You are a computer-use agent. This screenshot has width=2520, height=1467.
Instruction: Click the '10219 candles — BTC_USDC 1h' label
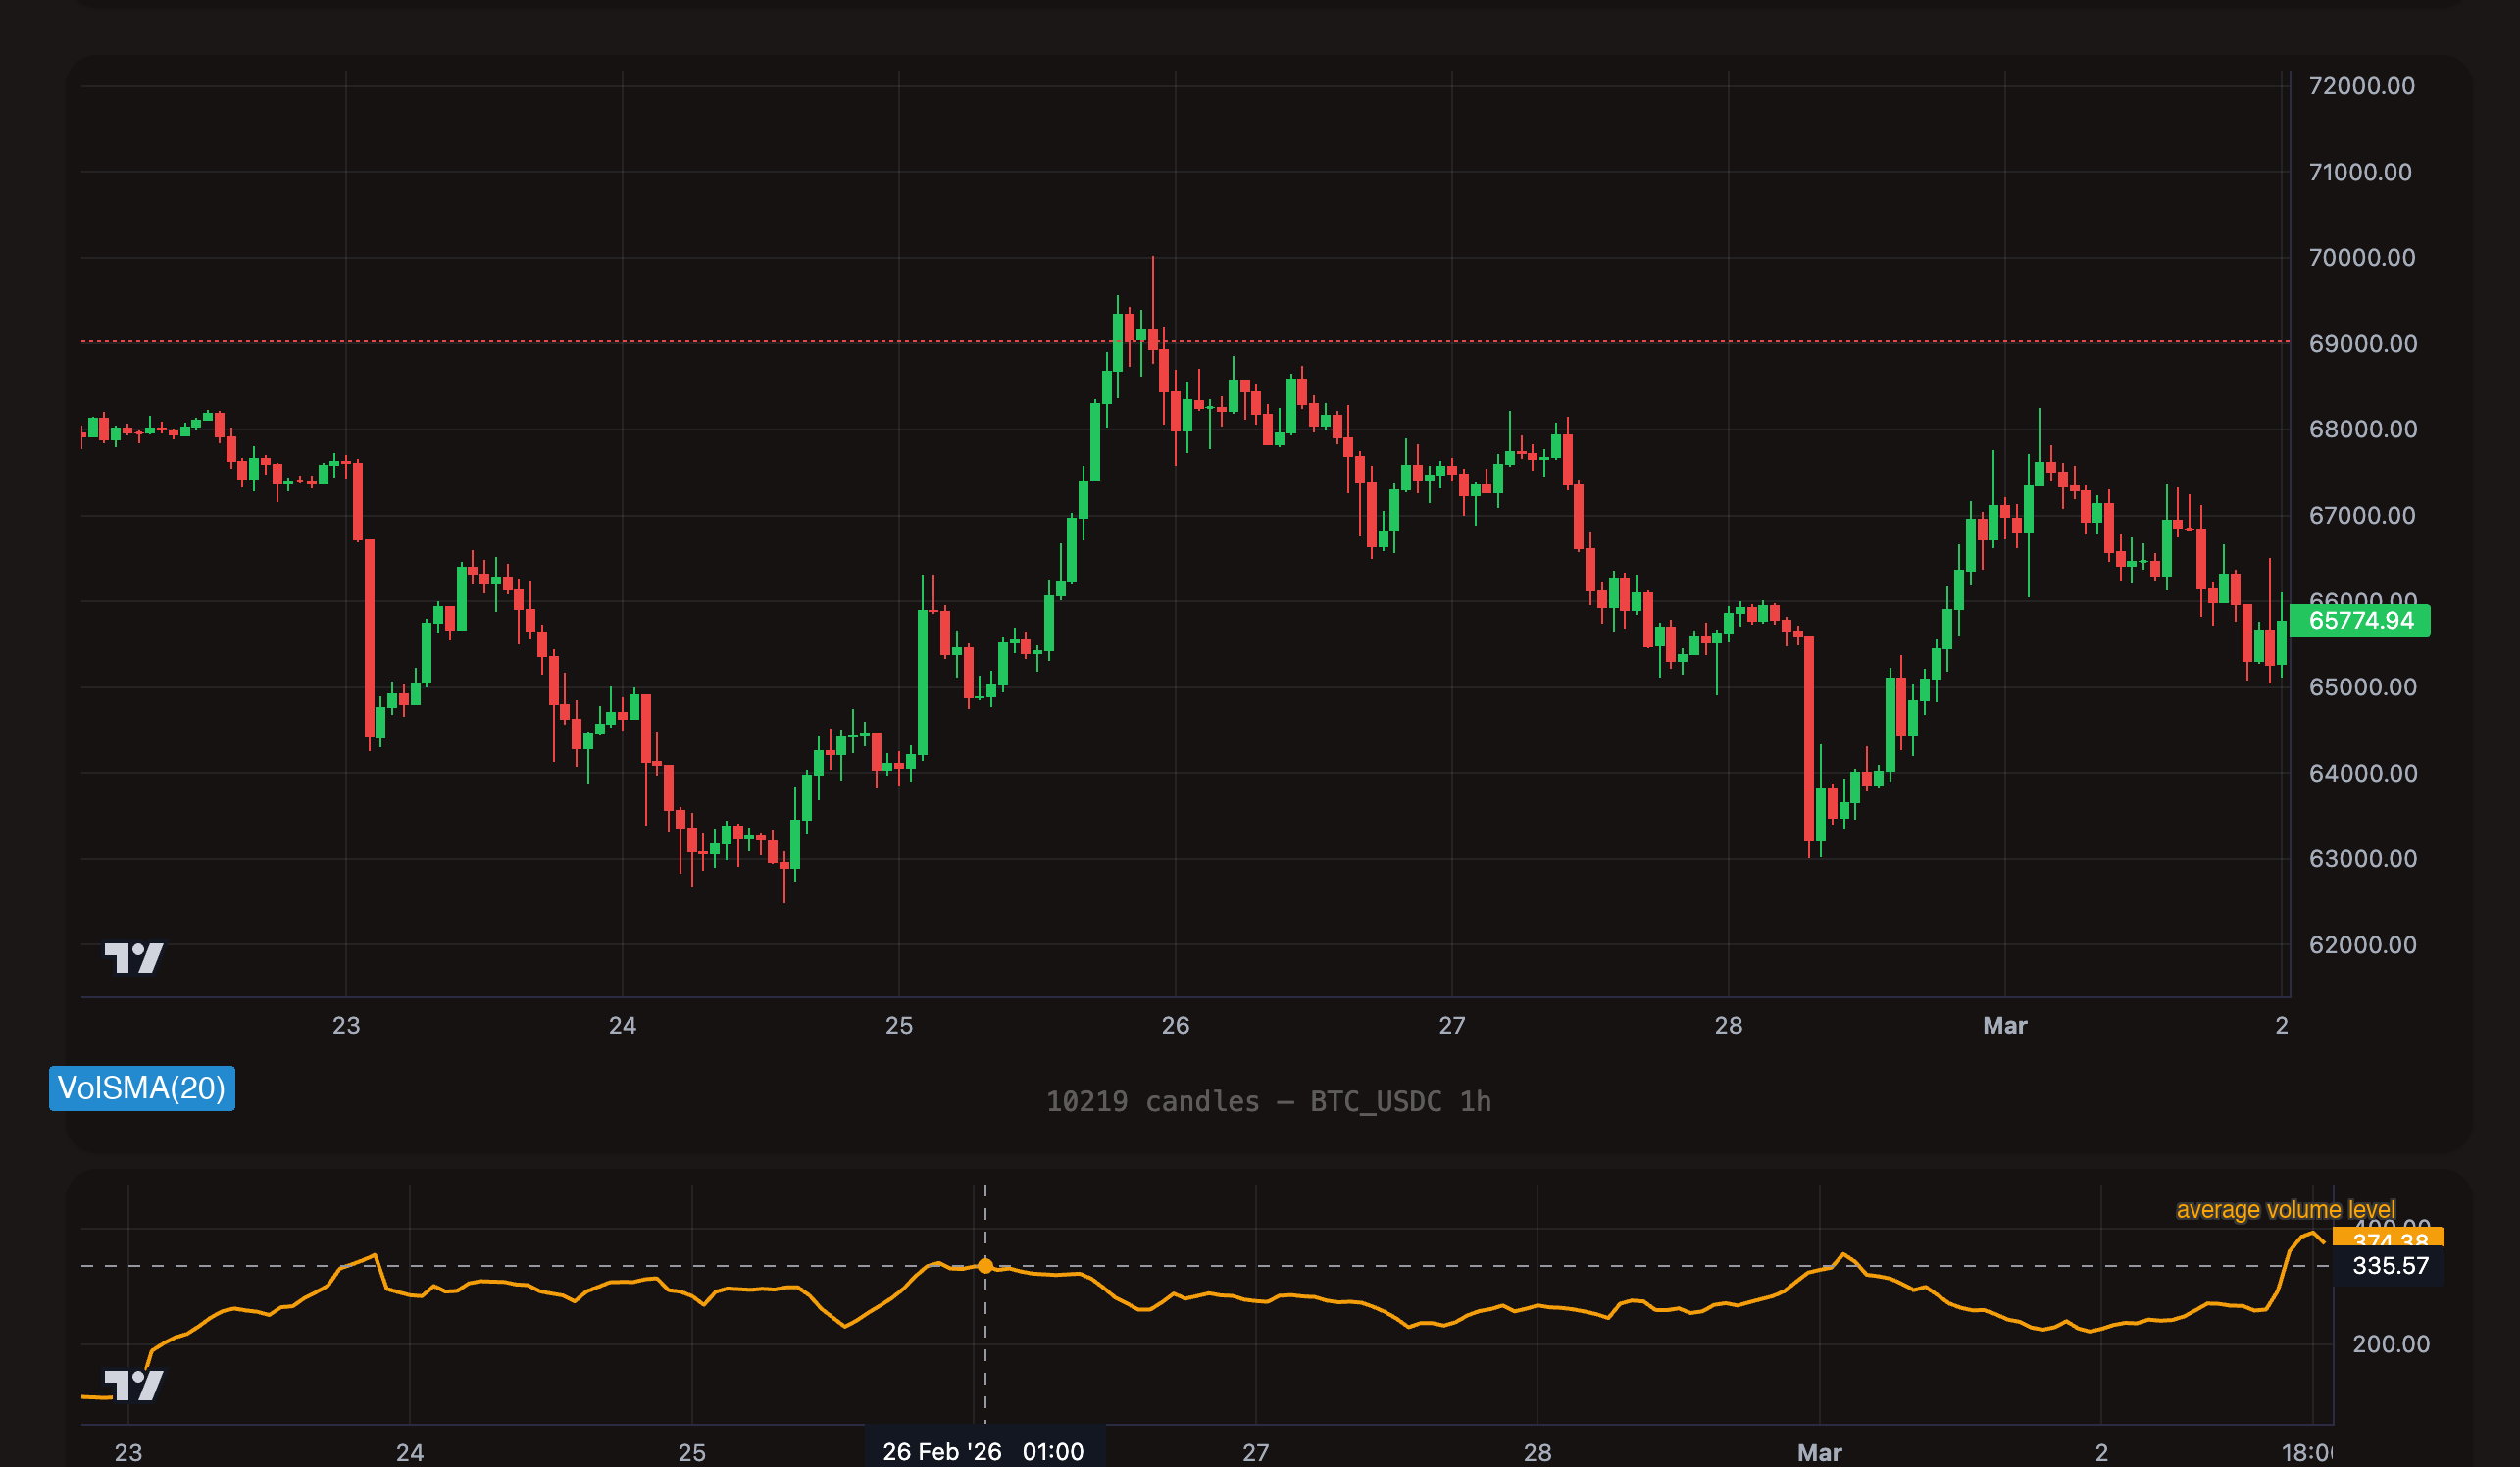point(1268,1102)
